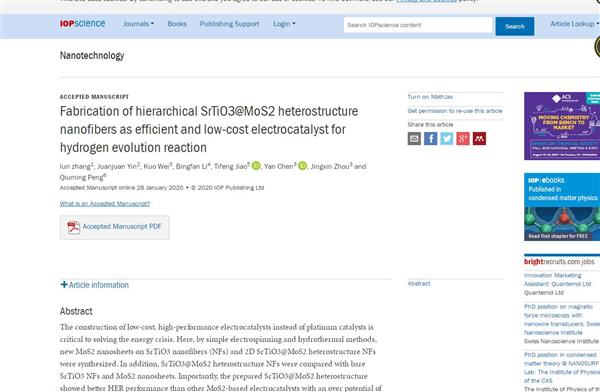
Task: Click Get permission to re-use this article
Action: tap(455, 111)
